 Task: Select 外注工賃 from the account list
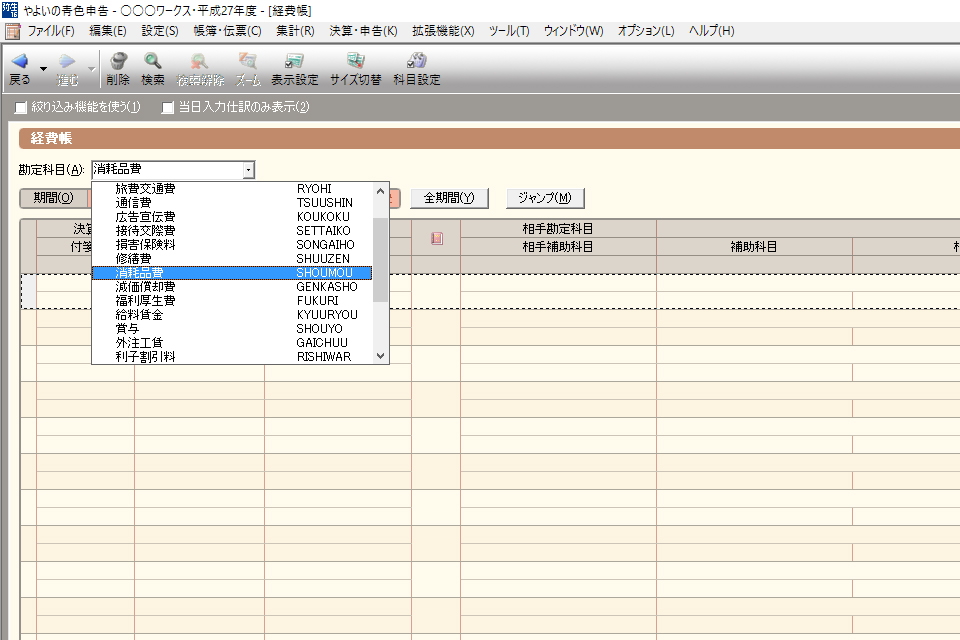232,343
